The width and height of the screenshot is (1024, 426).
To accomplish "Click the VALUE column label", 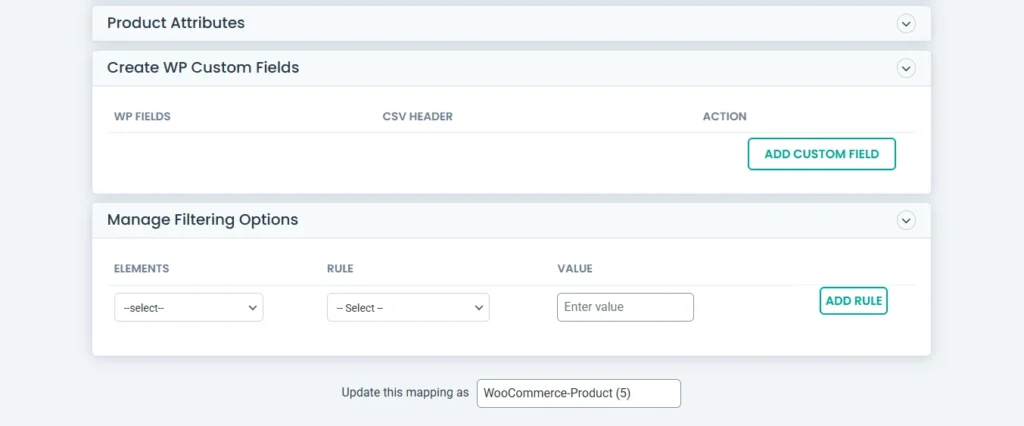I will click(575, 269).
